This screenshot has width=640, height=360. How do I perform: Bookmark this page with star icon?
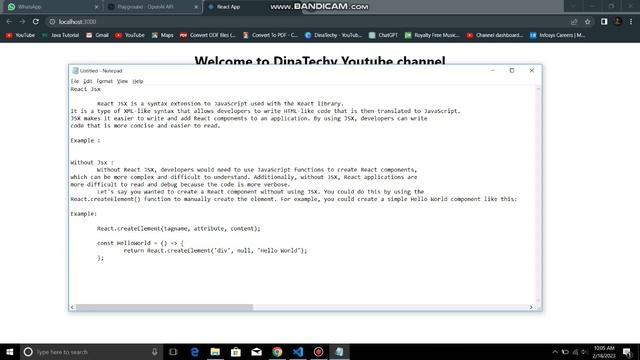tap(587, 22)
